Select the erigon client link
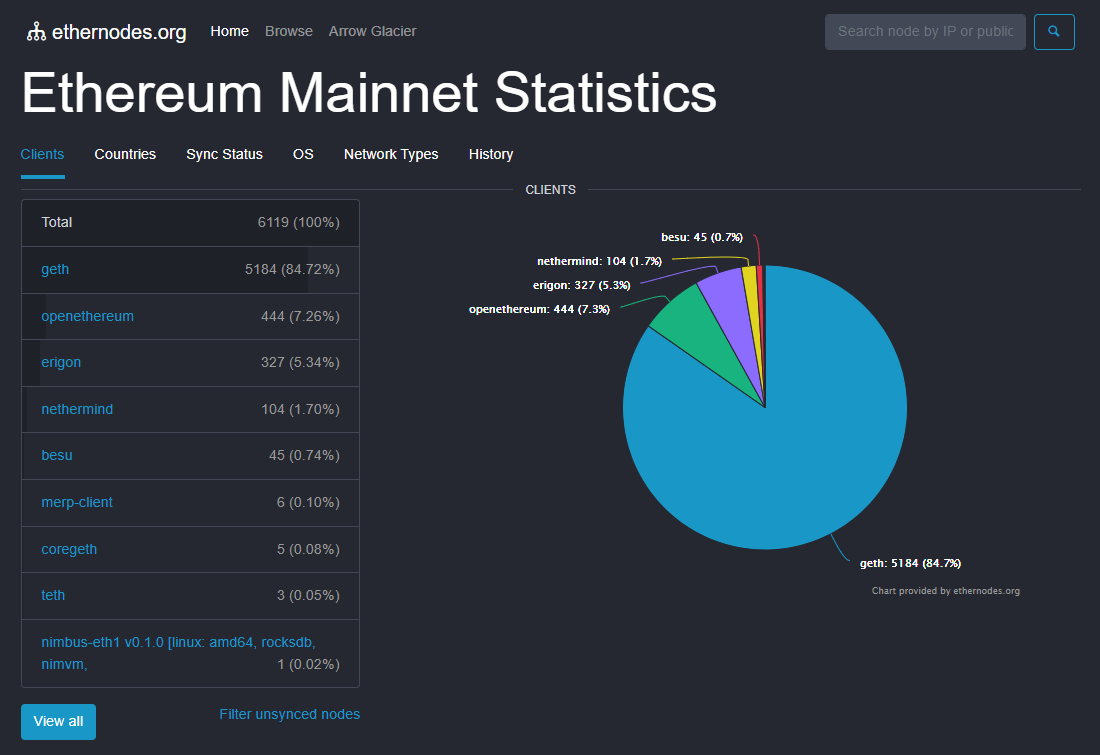The image size is (1100, 755). (61, 362)
